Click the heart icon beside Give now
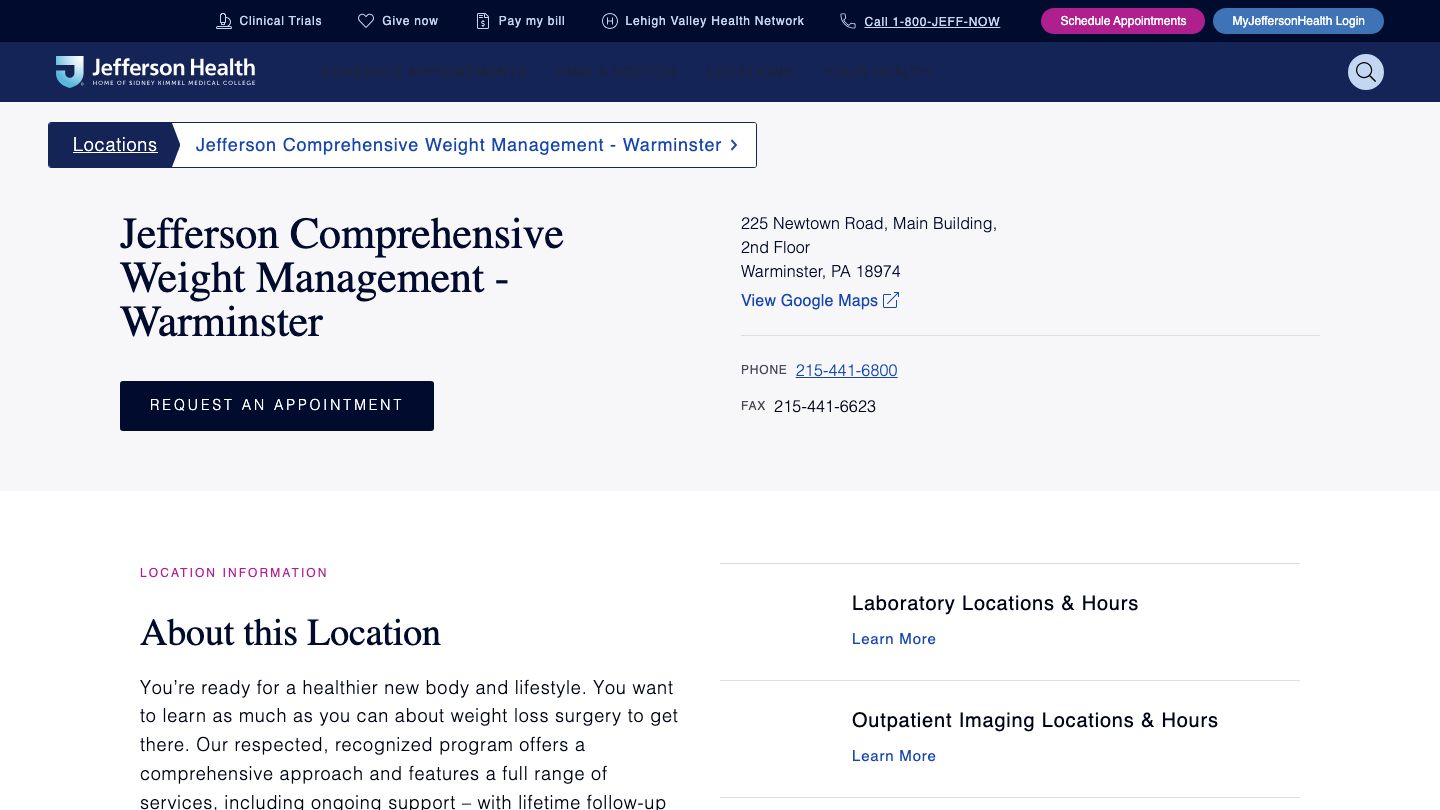Screen dimensions: 1440x810 pos(365,20)
